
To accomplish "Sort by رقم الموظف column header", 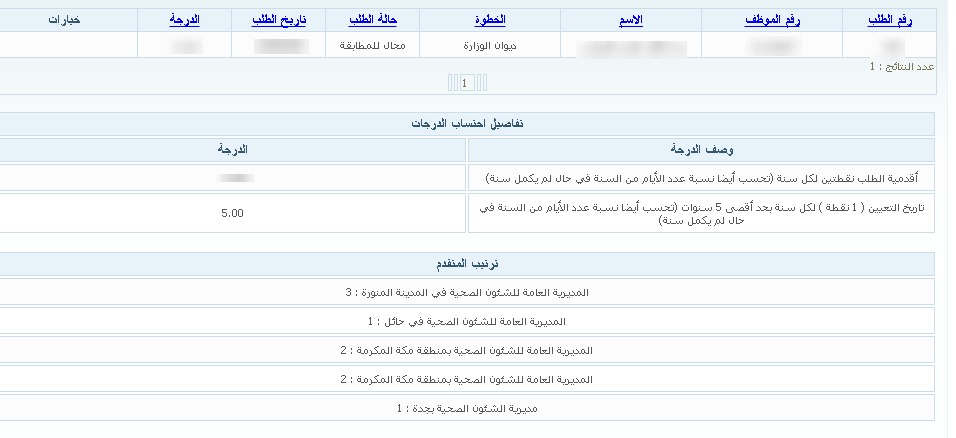I will [772, 20].
